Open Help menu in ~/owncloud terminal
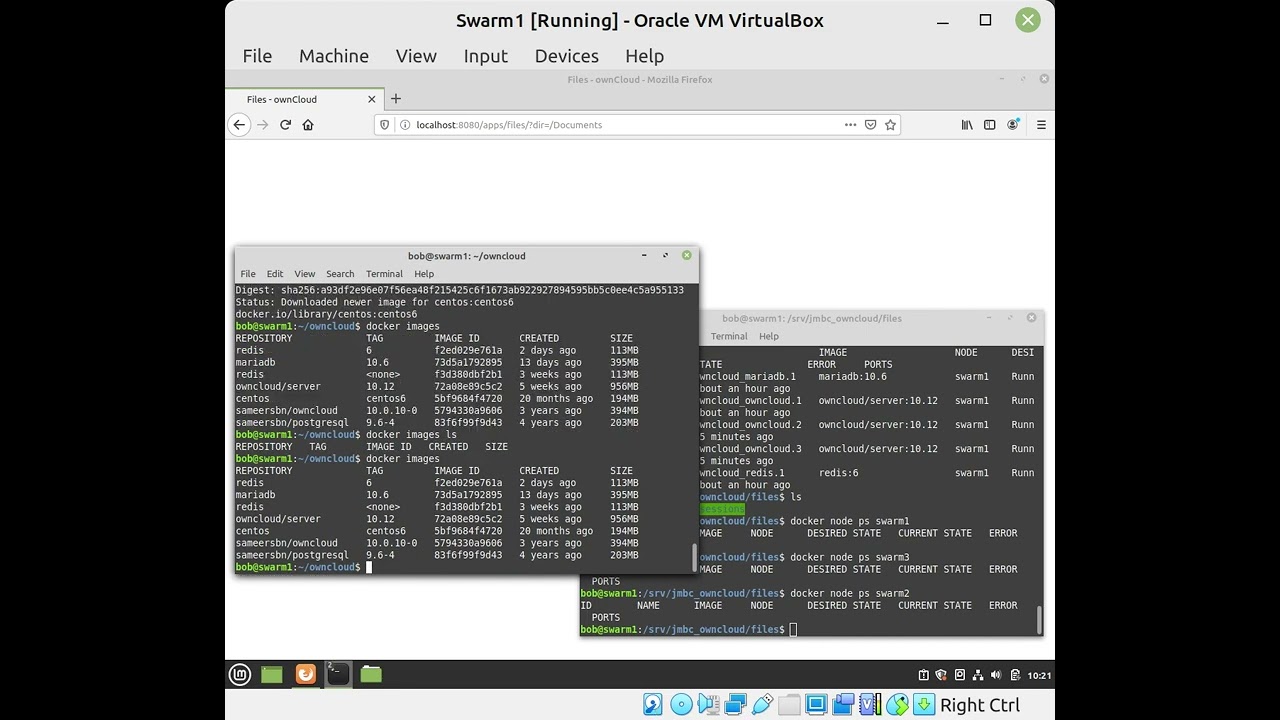This screenshot has width=1280, height=720. click(424, 274)
